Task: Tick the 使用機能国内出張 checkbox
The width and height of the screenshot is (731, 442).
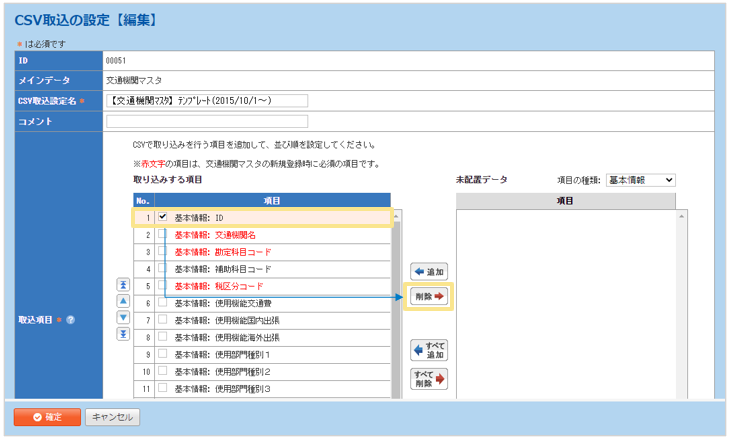Action: 162,320
